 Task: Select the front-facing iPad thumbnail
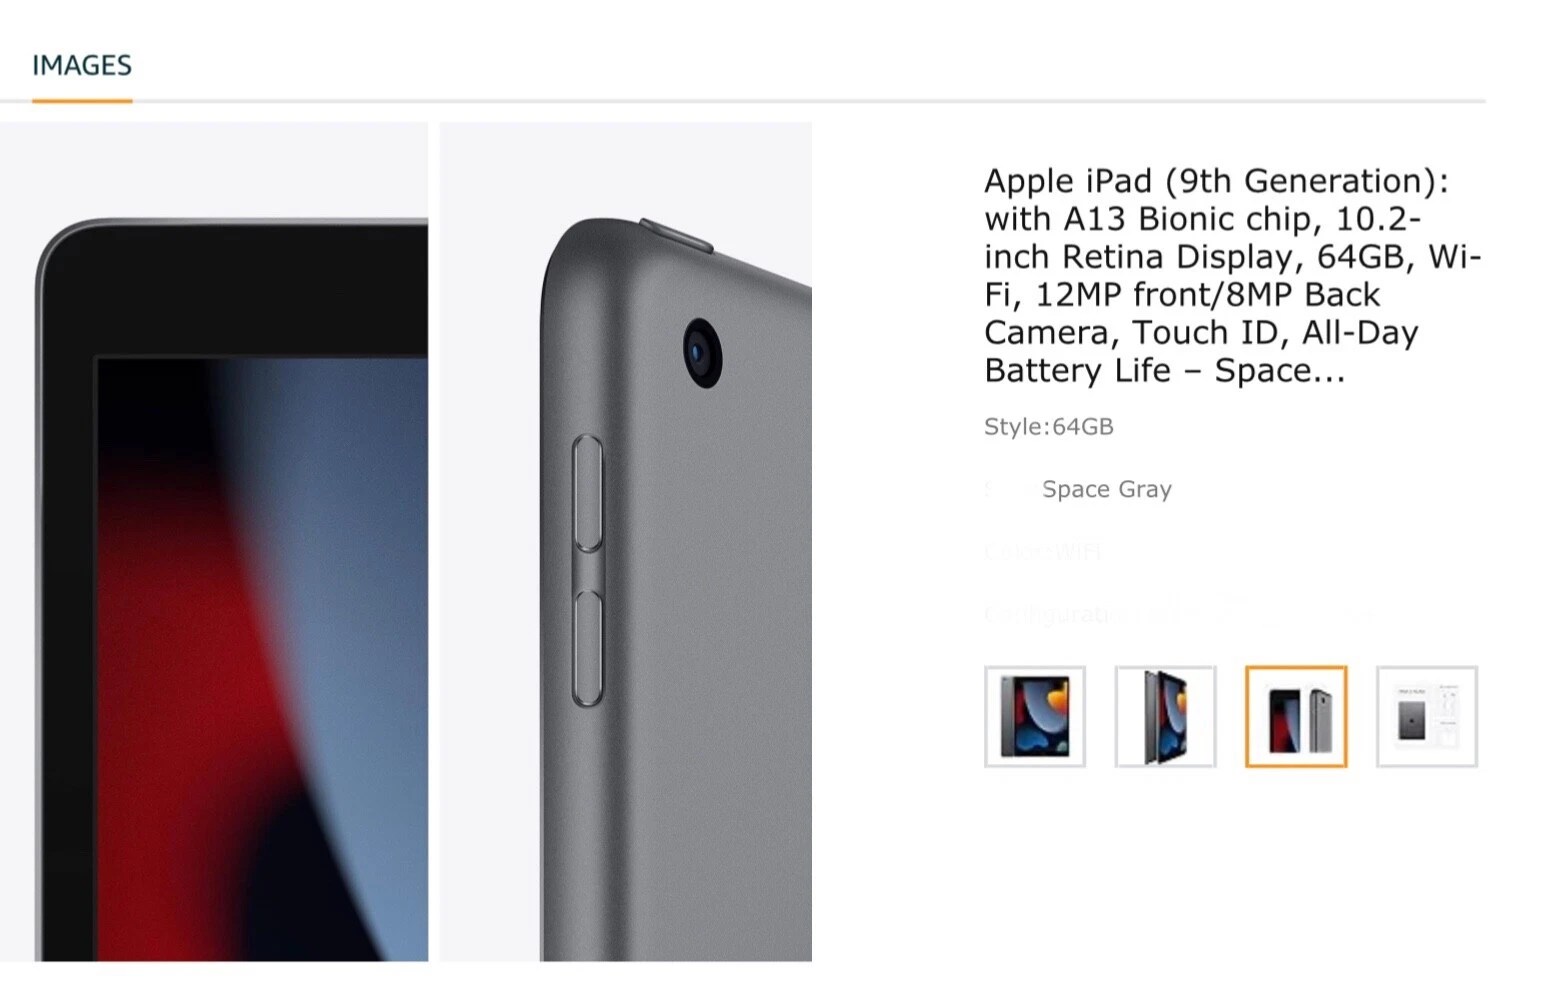(1035, 717)
